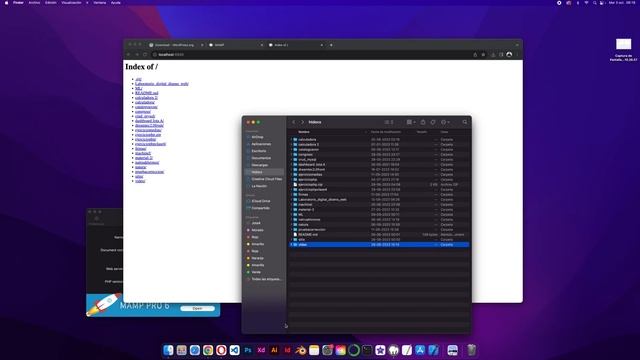Open the Ayuda menu in menu bar
The width and height of the screenshot is (640, 360).
click(116, 2)
